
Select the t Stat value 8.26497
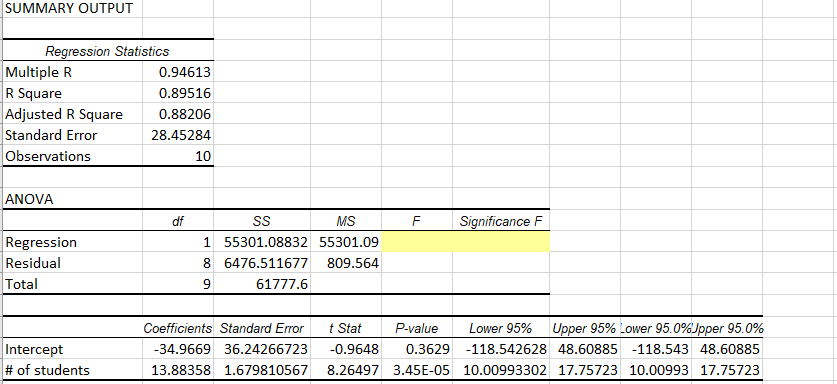coord(346,370)
